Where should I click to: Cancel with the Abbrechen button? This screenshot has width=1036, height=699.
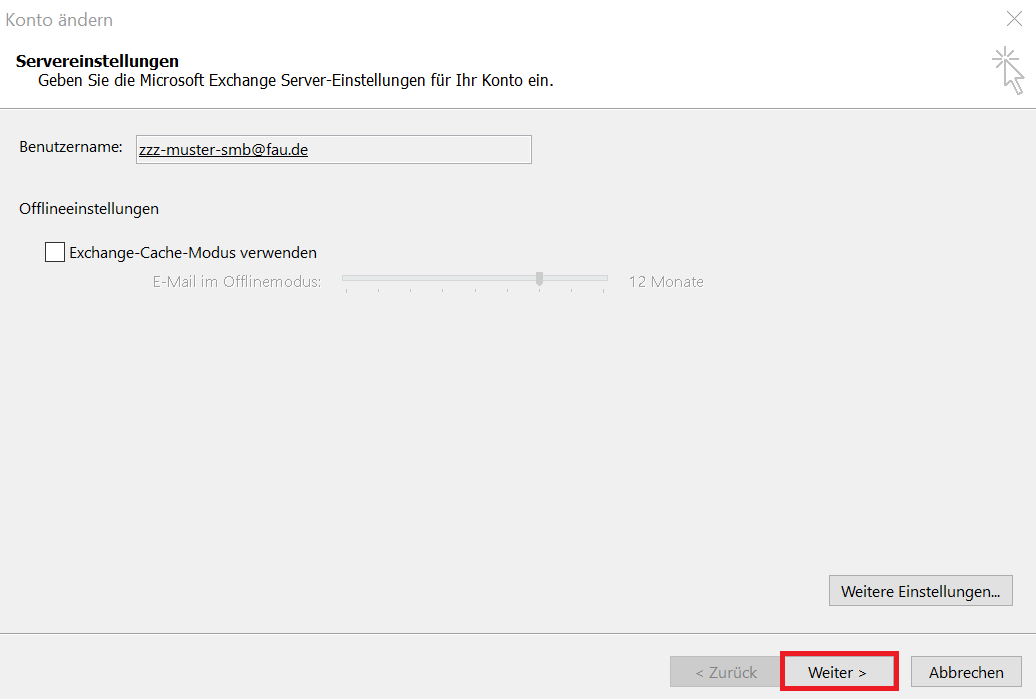(965, 672)
